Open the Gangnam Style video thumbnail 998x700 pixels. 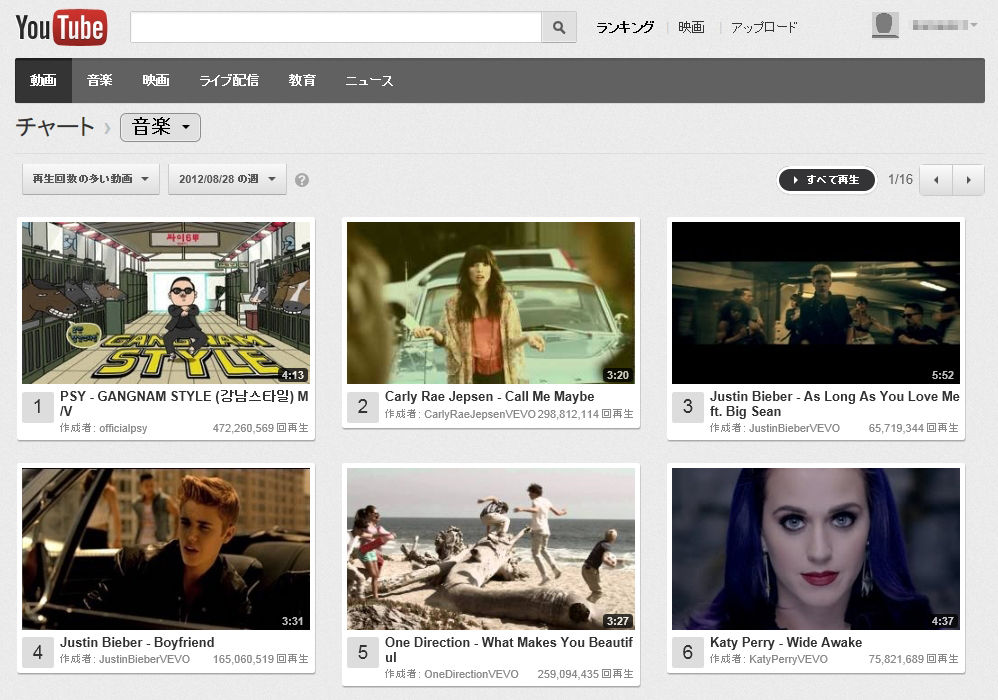(x=166, y=303)
